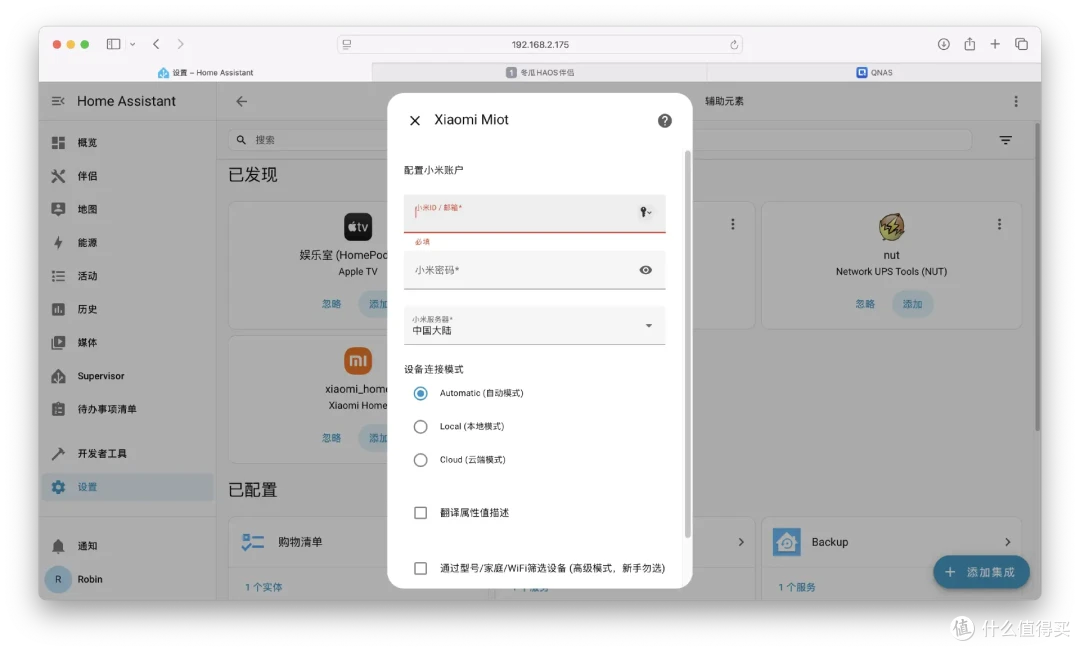Open 历史 history in sidebar

click(127, 309)
